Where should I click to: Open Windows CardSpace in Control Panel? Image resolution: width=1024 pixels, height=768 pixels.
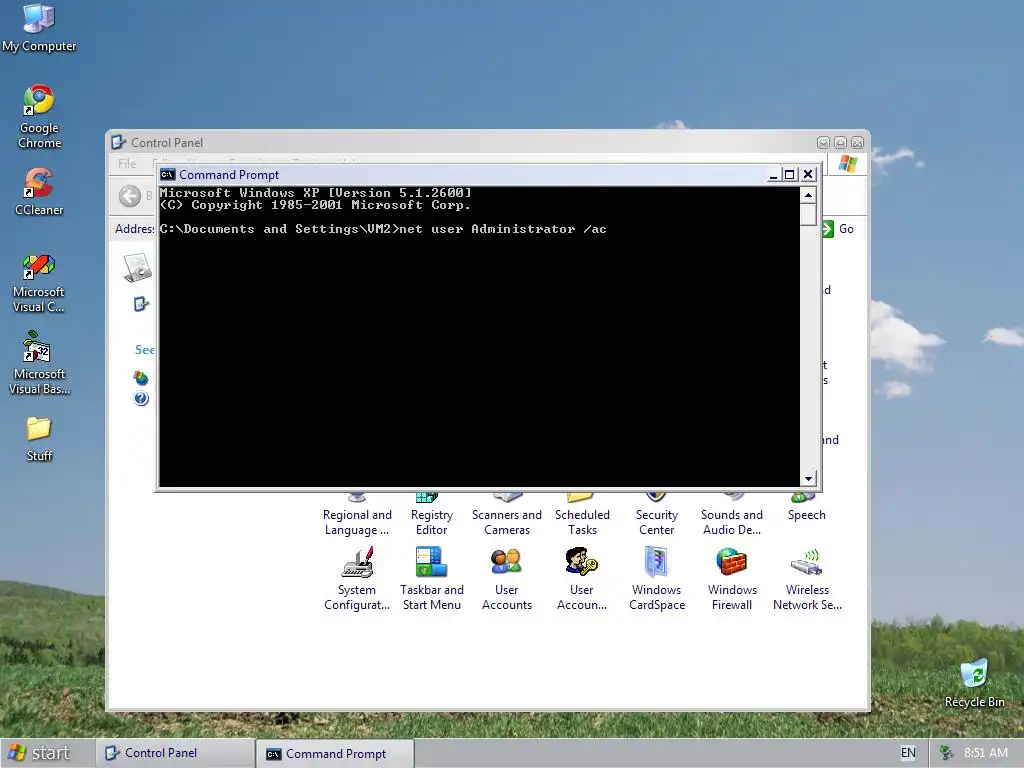click(656, 579)
